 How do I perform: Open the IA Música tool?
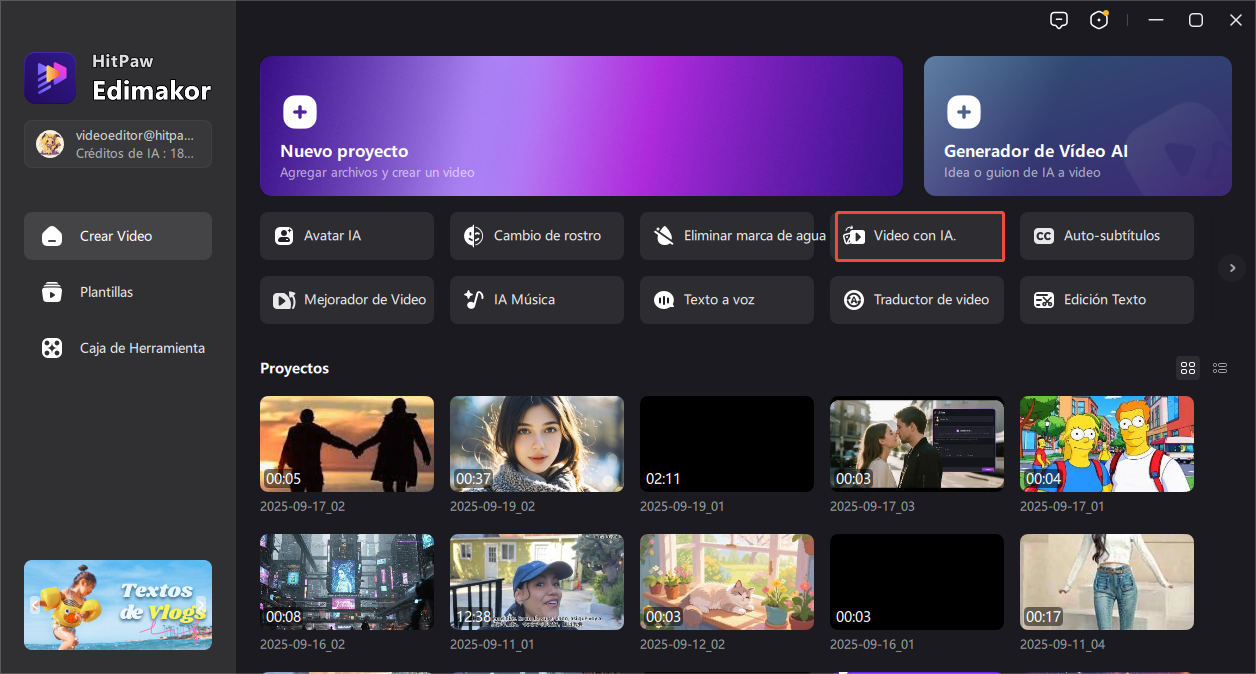pos(536,300)
